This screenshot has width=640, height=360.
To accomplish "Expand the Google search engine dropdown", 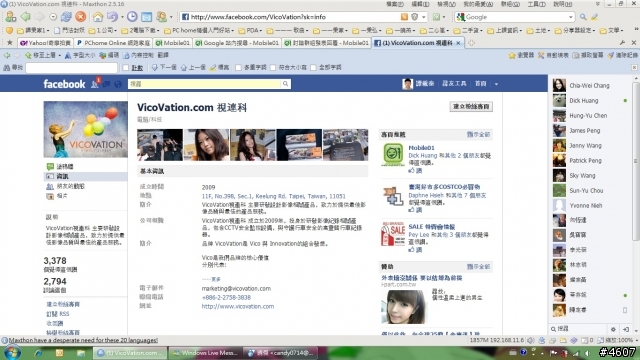I will pyautogui.click(x=571, y=17).
